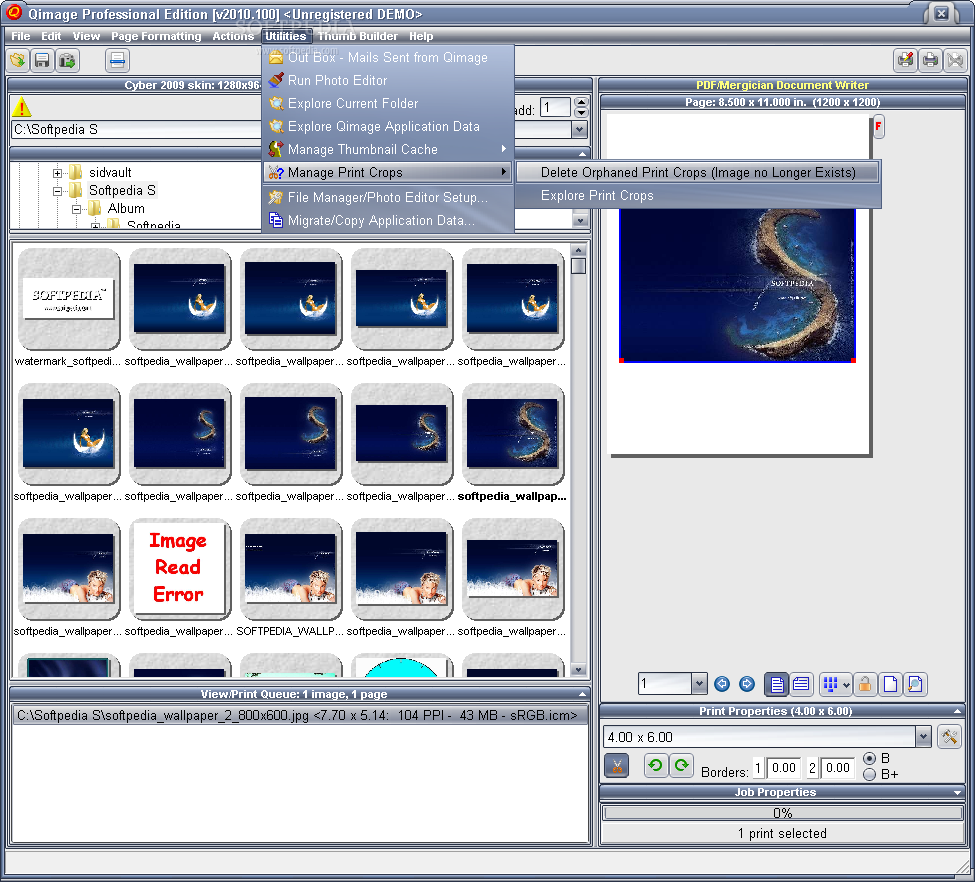Expand the sidvault folder tree node
This screenshot has height=882, width=975.
point(57,173)
